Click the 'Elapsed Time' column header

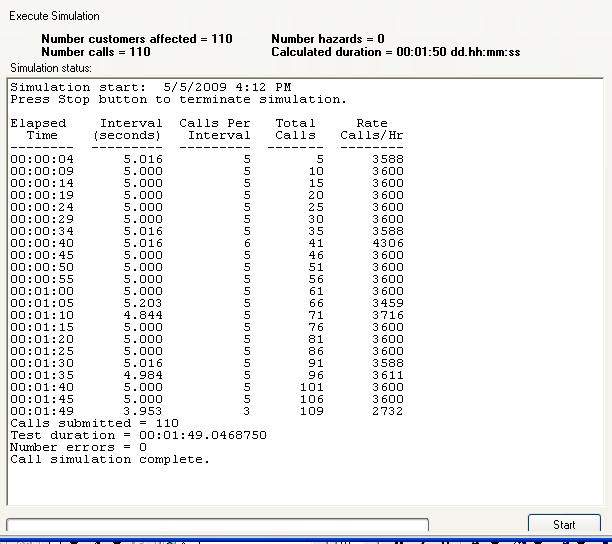click(x=38, y=129)
